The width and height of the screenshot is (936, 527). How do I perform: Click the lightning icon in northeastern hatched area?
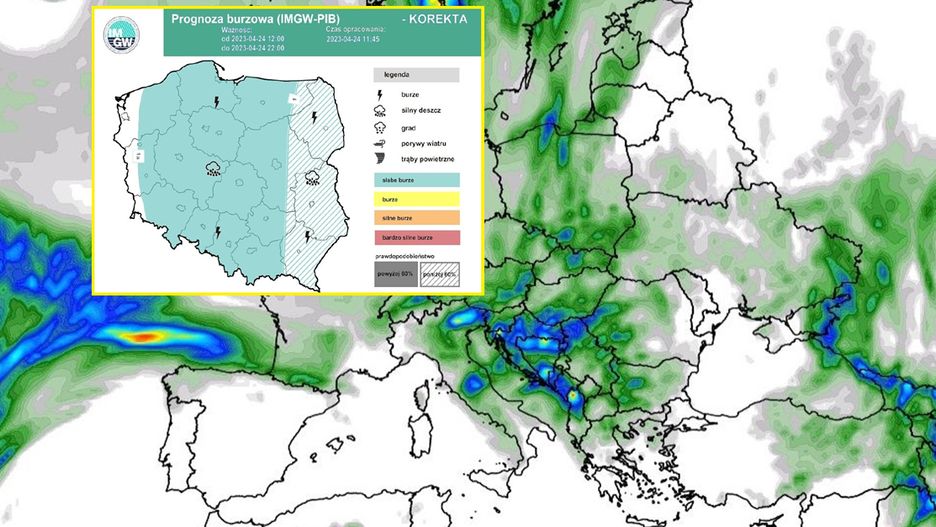coord(314,117)
